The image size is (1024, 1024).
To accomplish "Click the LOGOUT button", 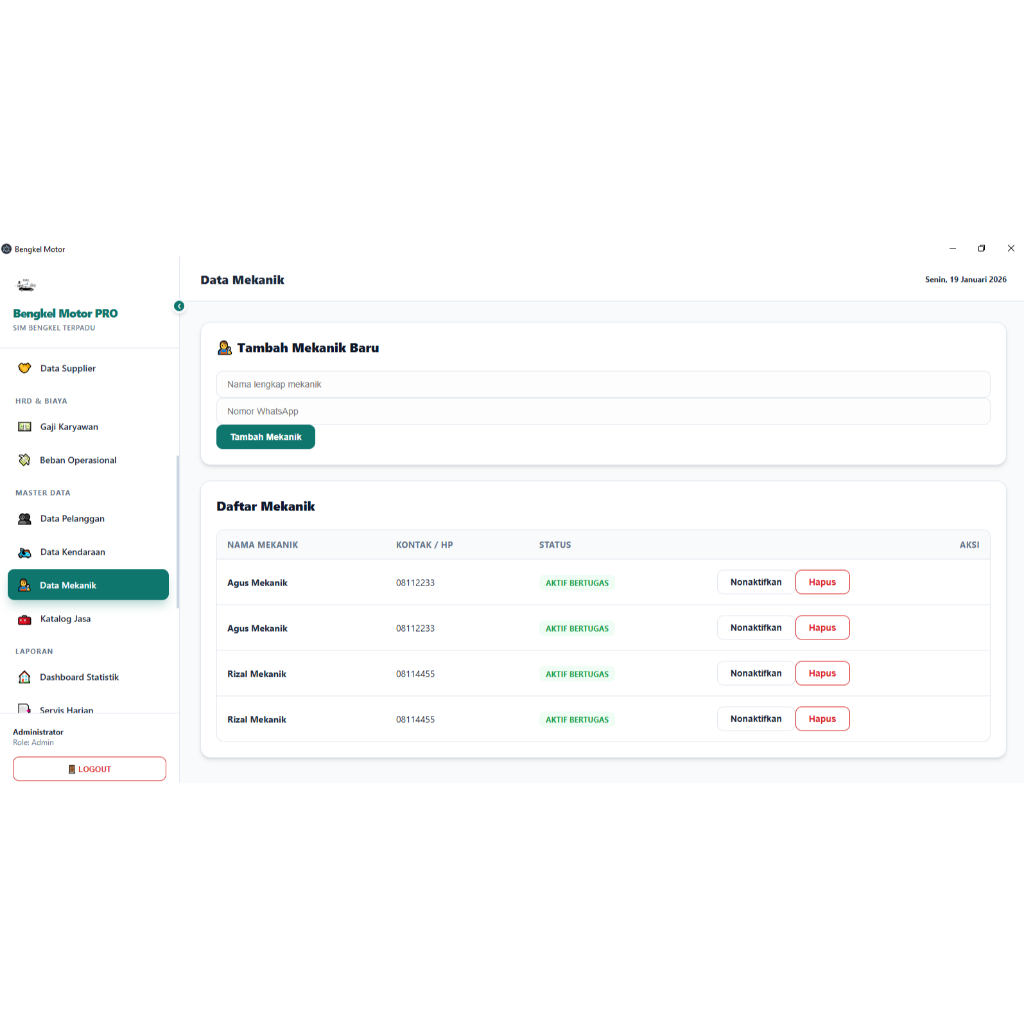I will (89, 769).
